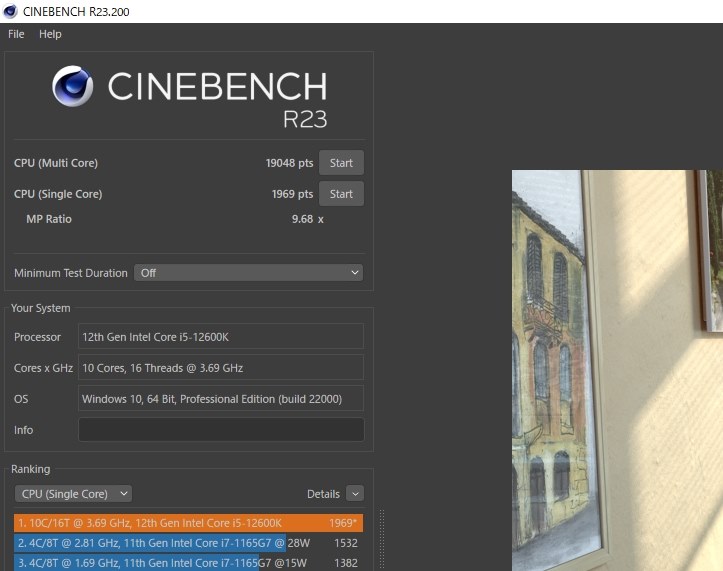Click the dotted panel splitter handle
This screenshot has height=571, width=723.
click(380, 540)
